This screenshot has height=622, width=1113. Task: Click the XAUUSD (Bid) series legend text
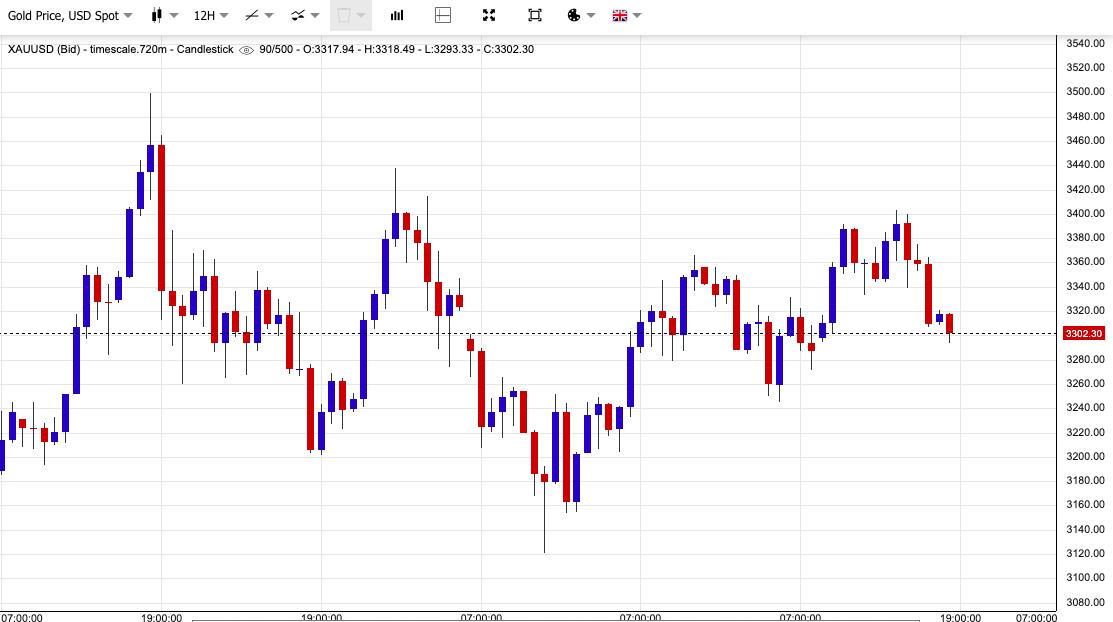click(x=120, y=49)
